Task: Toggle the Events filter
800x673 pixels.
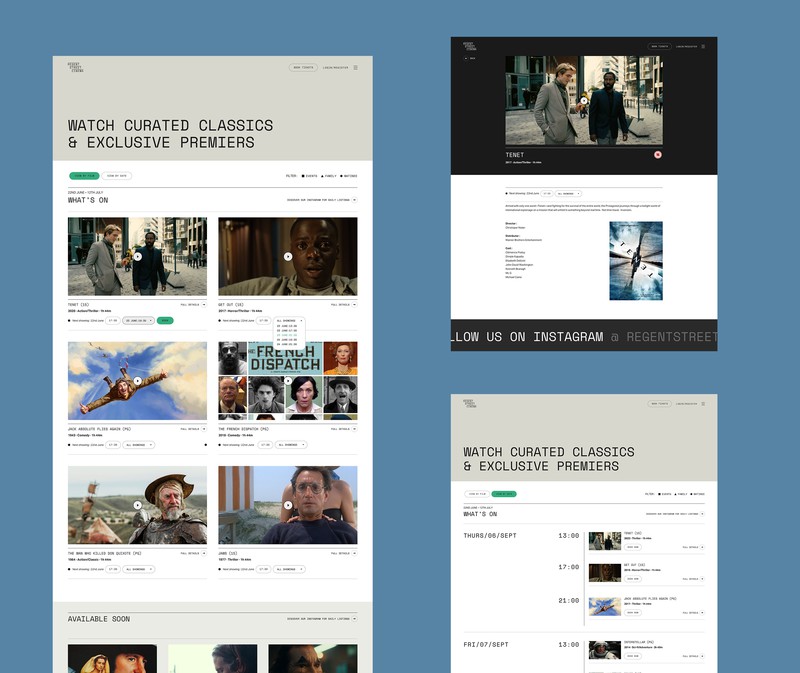Action: click(x=311, y=175)
